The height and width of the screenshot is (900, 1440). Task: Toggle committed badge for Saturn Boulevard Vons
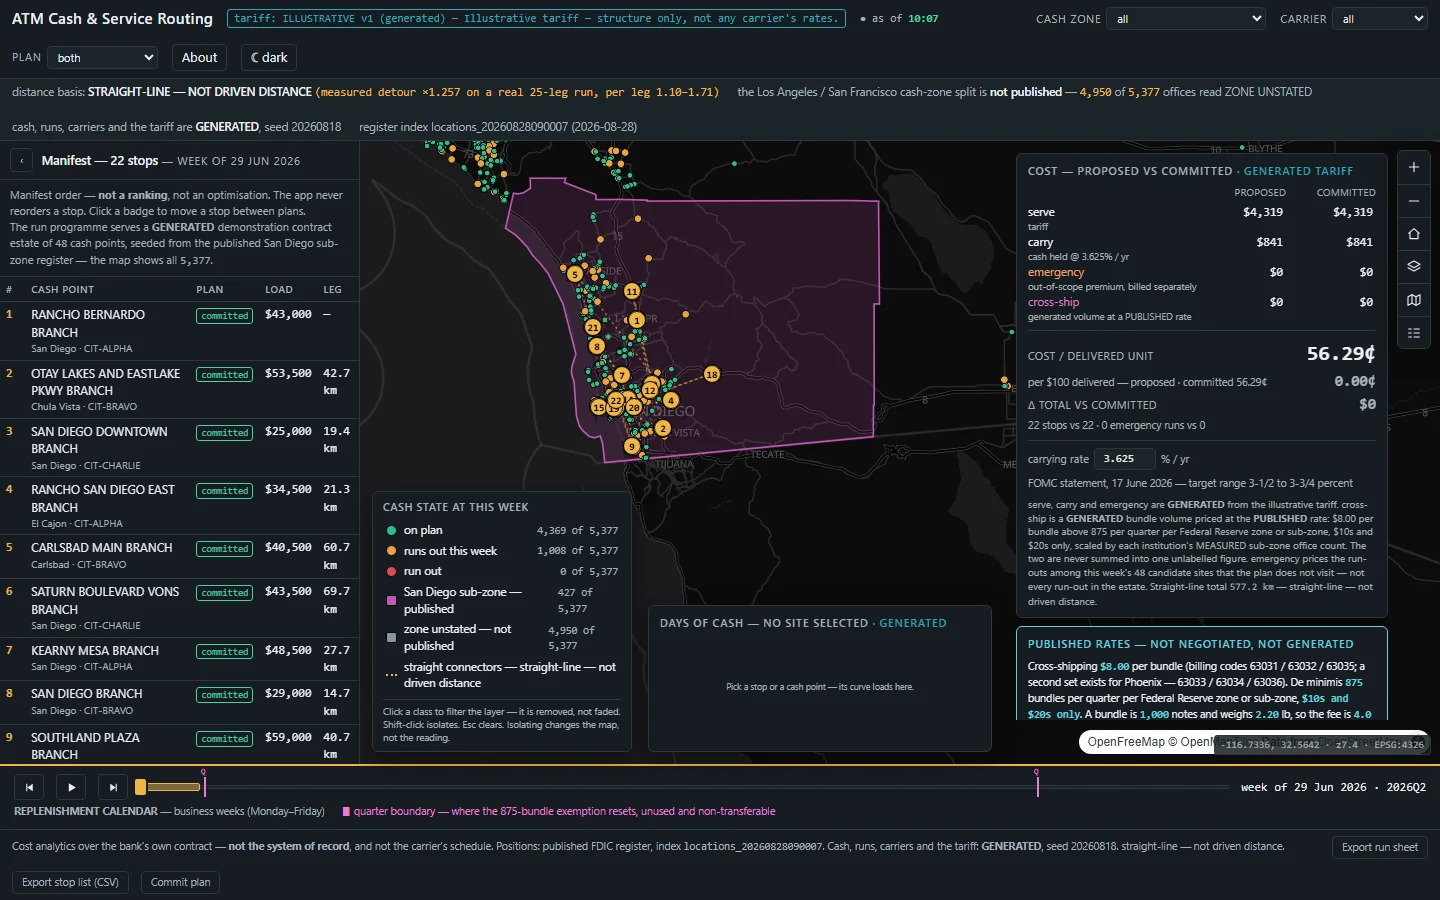pyautogui.click(x=225, y=593)
